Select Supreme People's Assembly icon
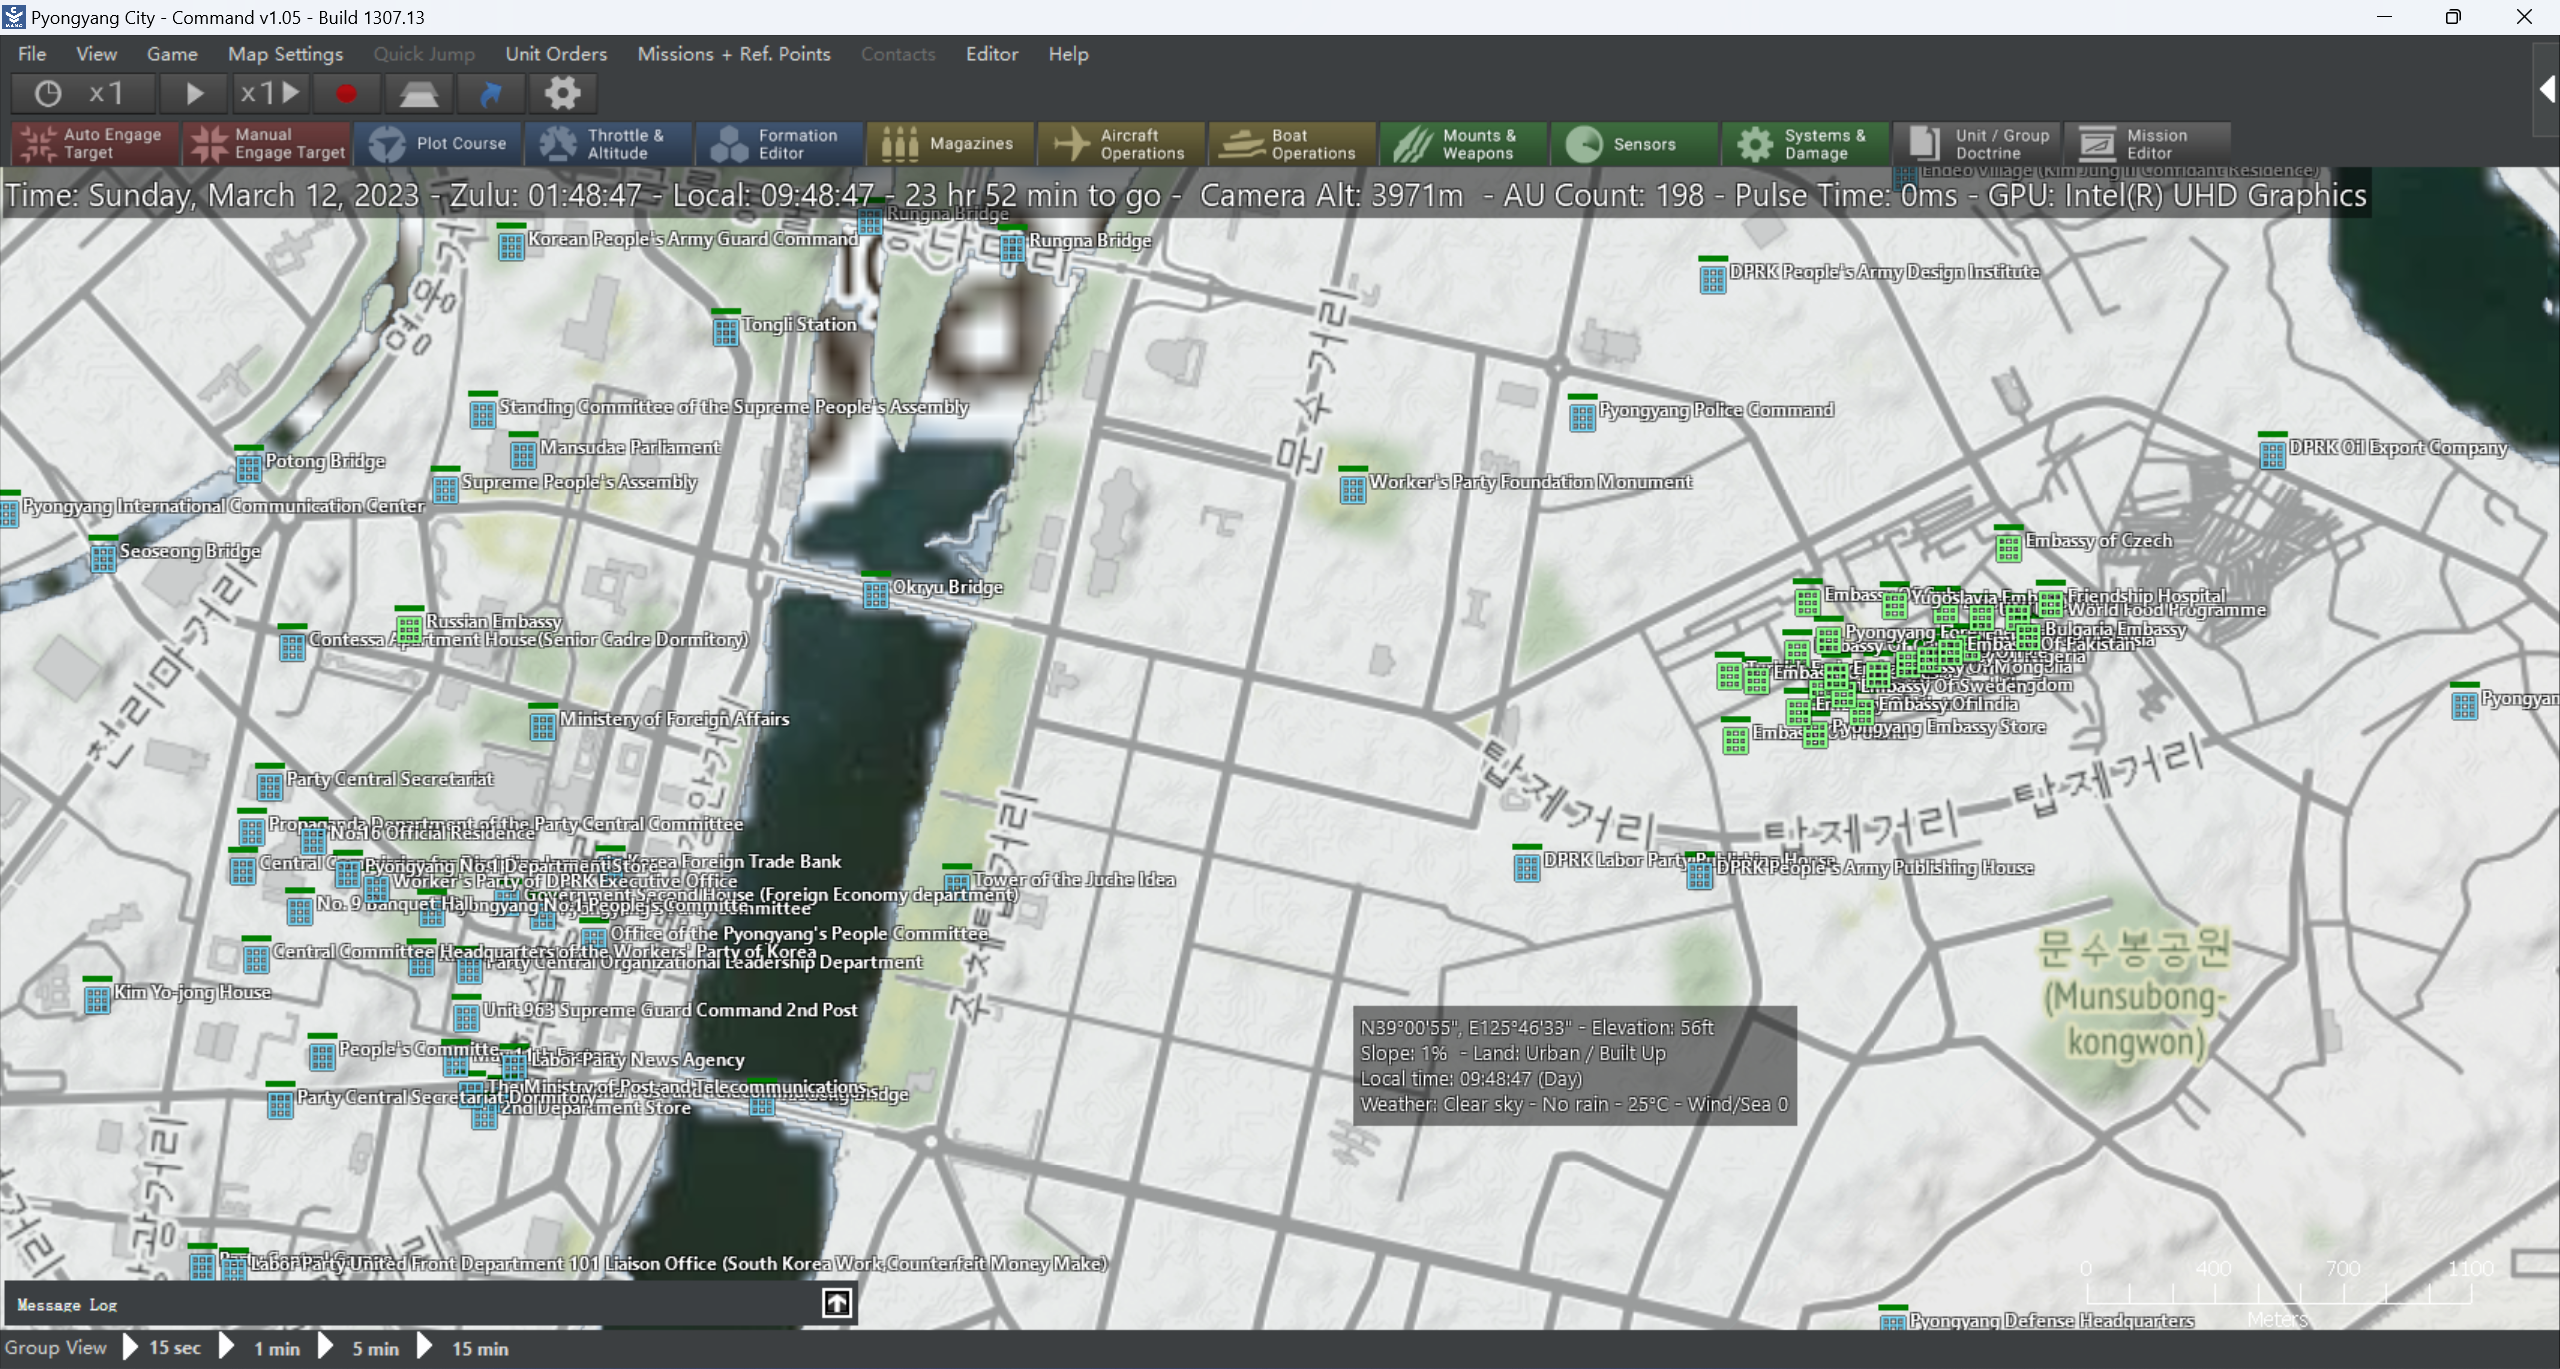2560x1369 pixels. 446,488
